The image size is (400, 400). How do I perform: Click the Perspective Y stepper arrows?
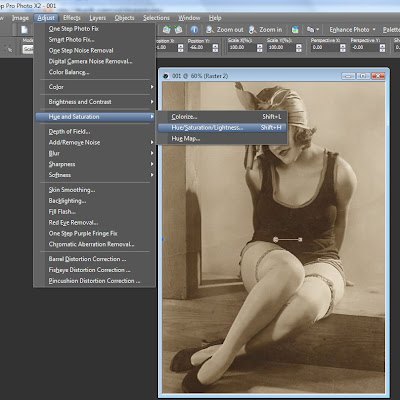382,48
